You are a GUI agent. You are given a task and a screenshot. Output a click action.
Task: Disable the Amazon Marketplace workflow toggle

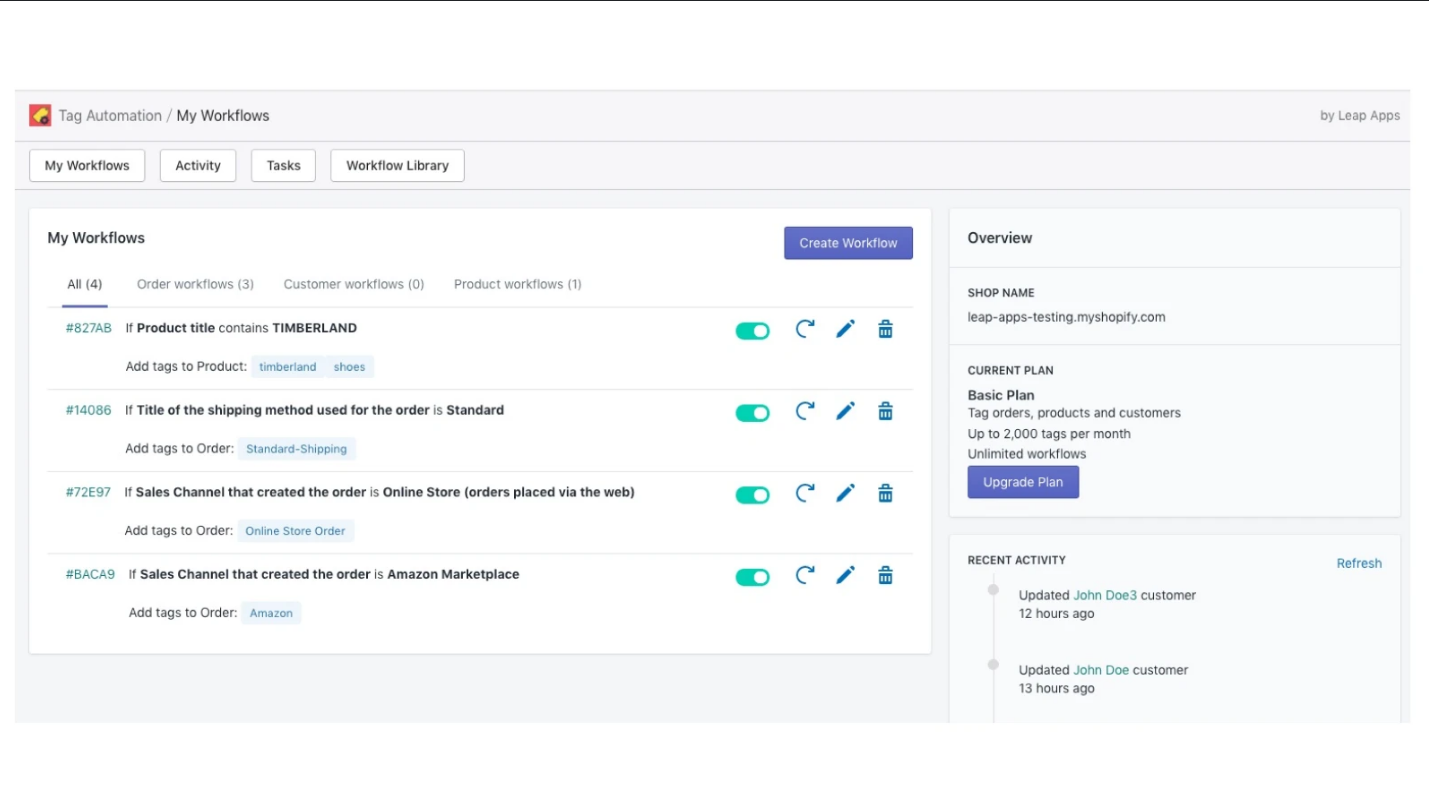tap(752, 577)
